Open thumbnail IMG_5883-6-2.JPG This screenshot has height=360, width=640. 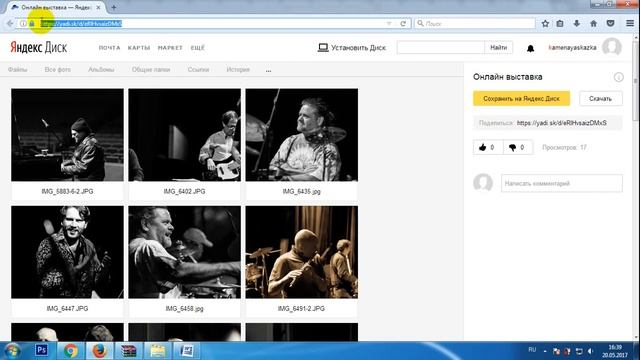click(67, 135)
